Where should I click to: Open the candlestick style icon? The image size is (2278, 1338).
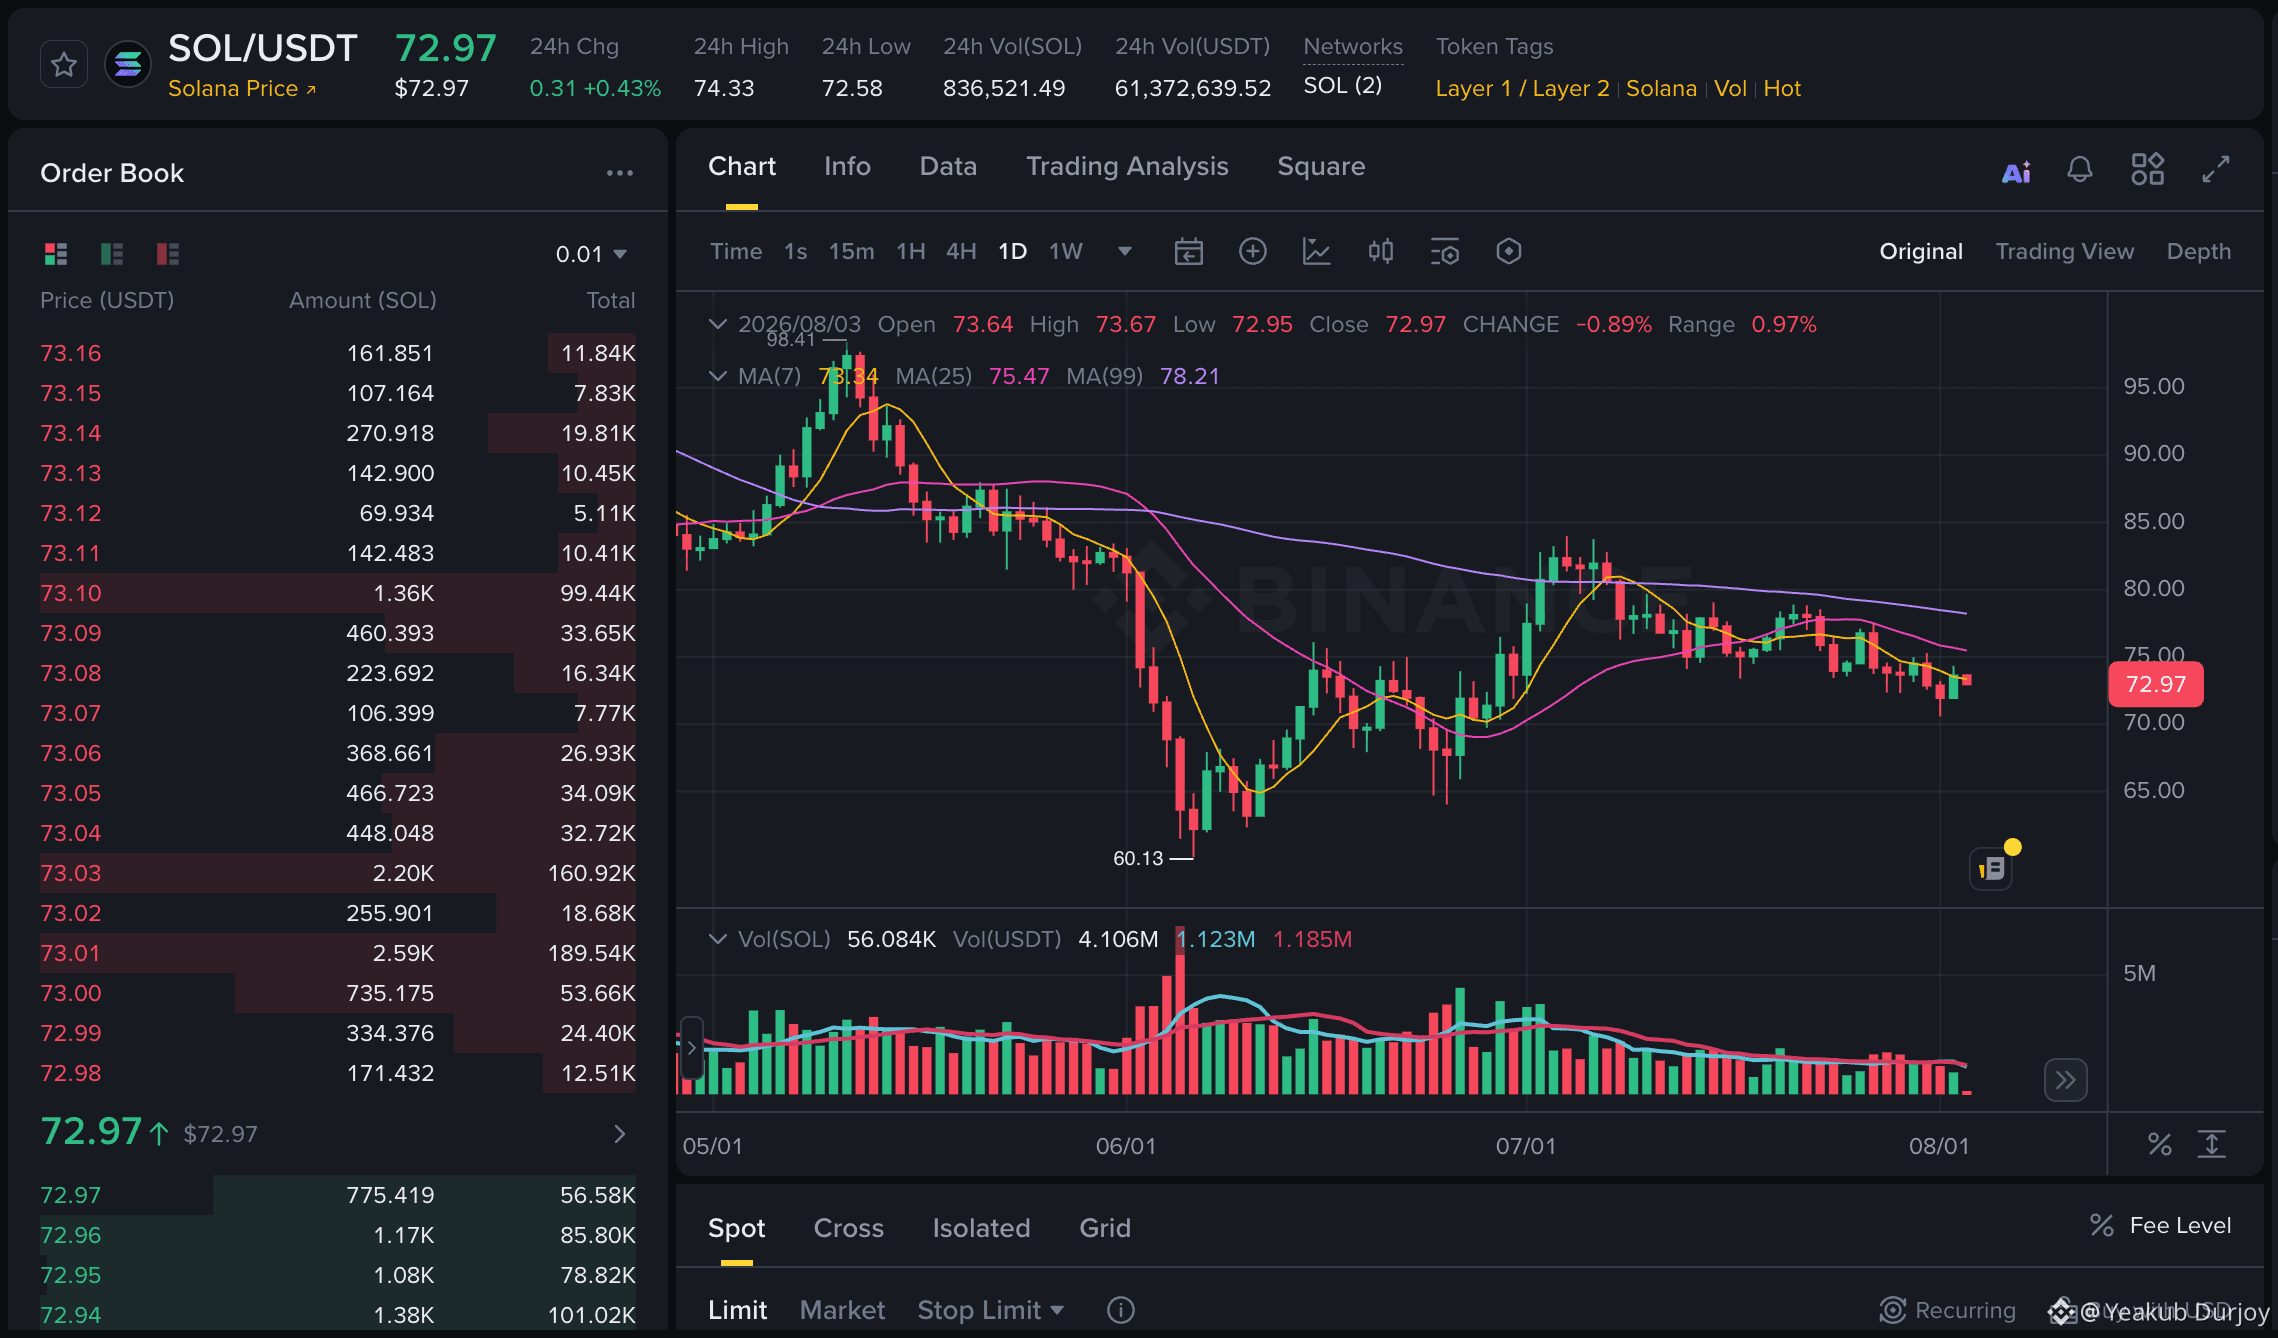pyautogui.click(x=1381, y=251)
